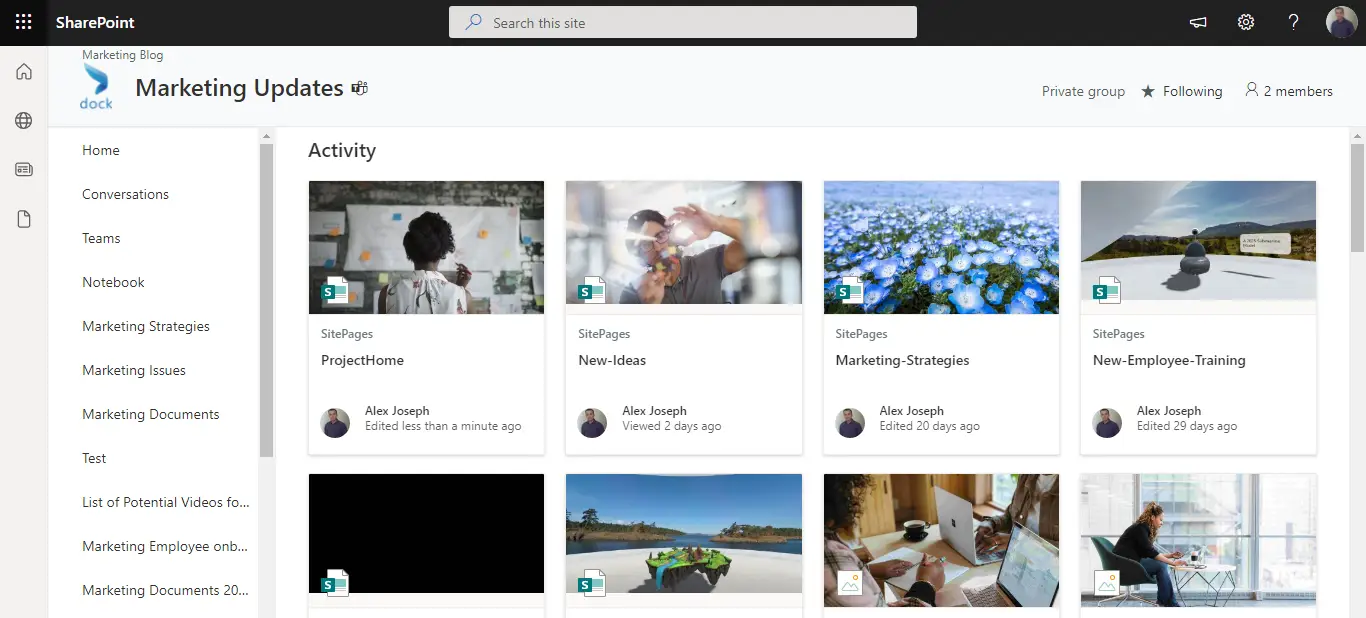Screen dimensions: 1366x618
Task: Click the Private group label
Action: click(1083, 91)
